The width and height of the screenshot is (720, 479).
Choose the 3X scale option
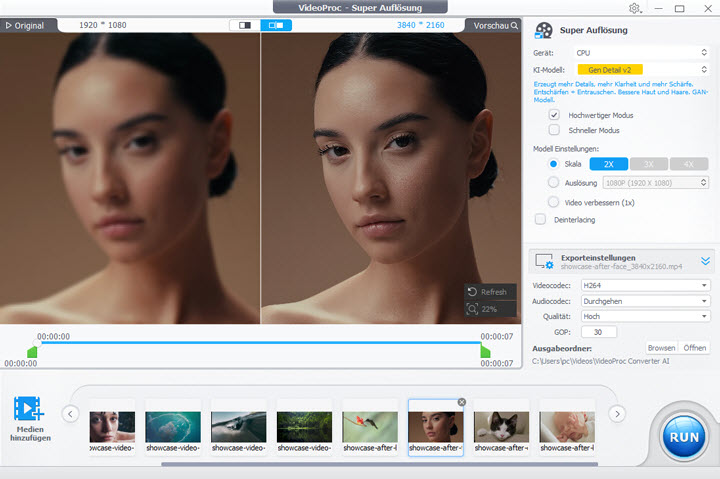point(649,164)
